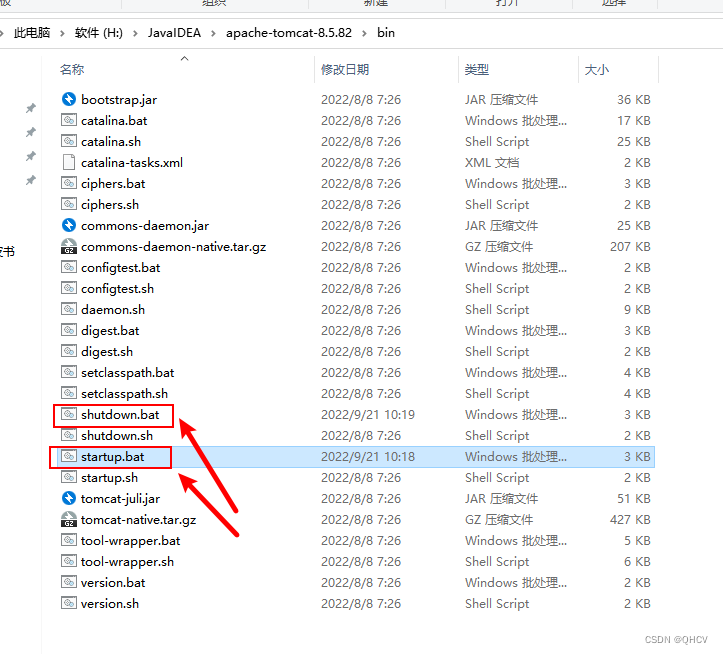Screen dimensions: 723x654
Task: Select file name configtest.bat
Action: [121, 268]
